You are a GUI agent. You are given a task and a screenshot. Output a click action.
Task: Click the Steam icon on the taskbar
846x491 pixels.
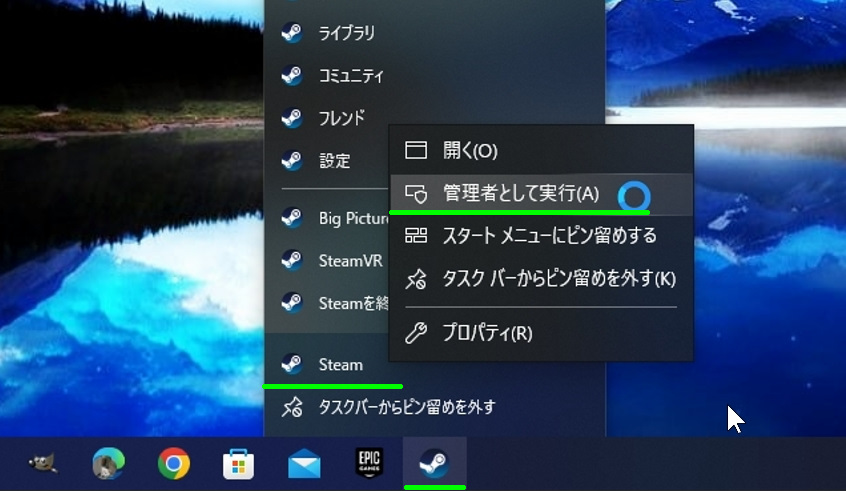coord(434,463)
